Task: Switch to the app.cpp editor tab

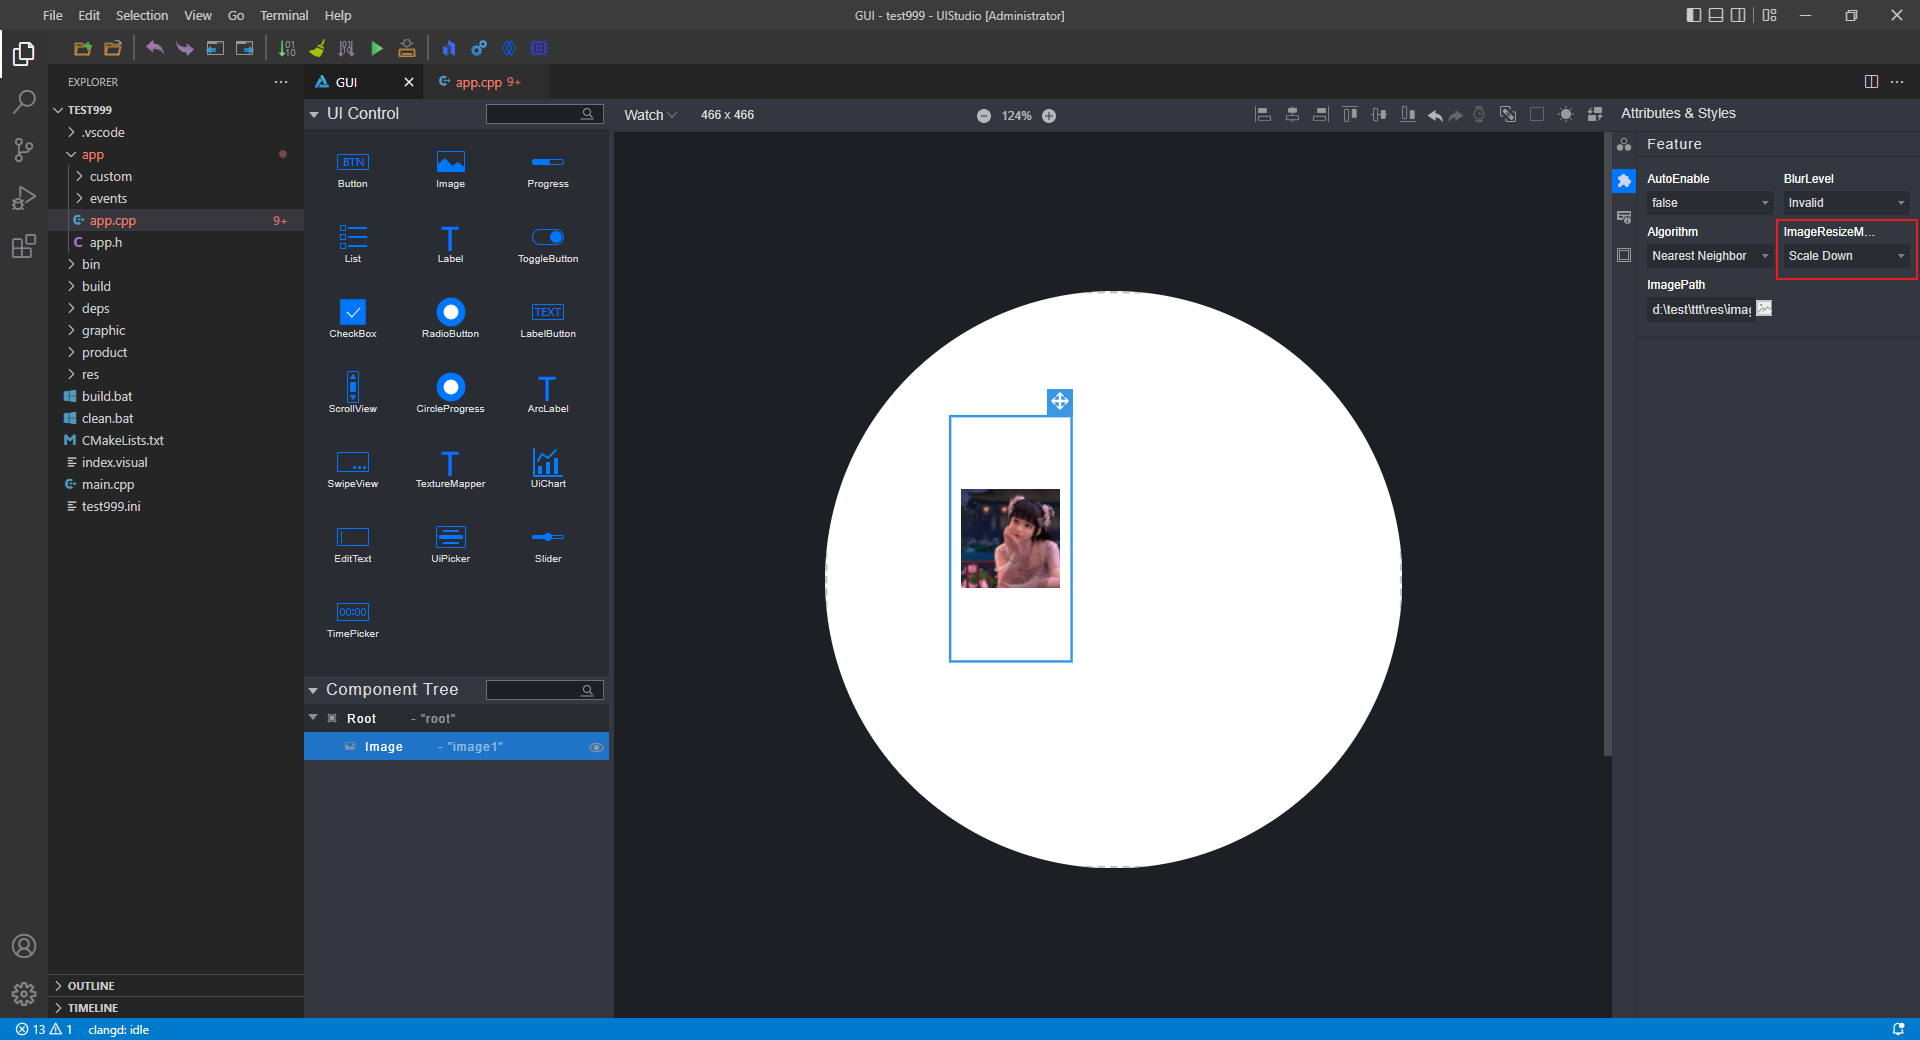Action: 479,82
